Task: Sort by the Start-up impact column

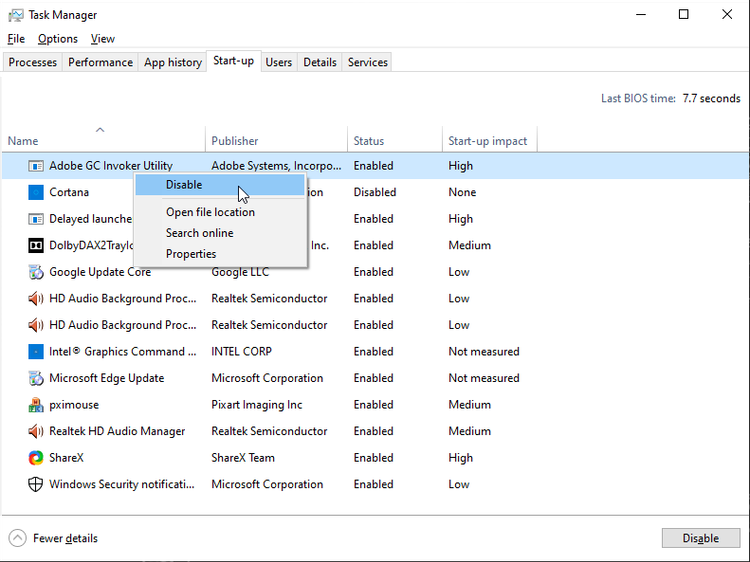Action: (x=487, y=141)
